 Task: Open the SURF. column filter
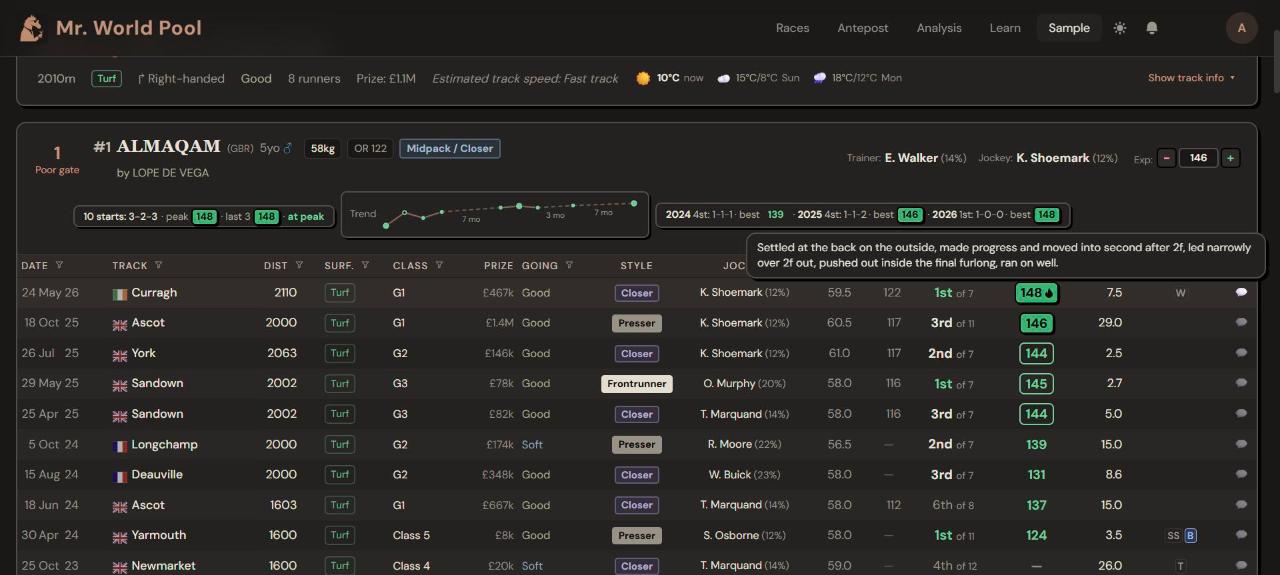click(x=365, y=266)
